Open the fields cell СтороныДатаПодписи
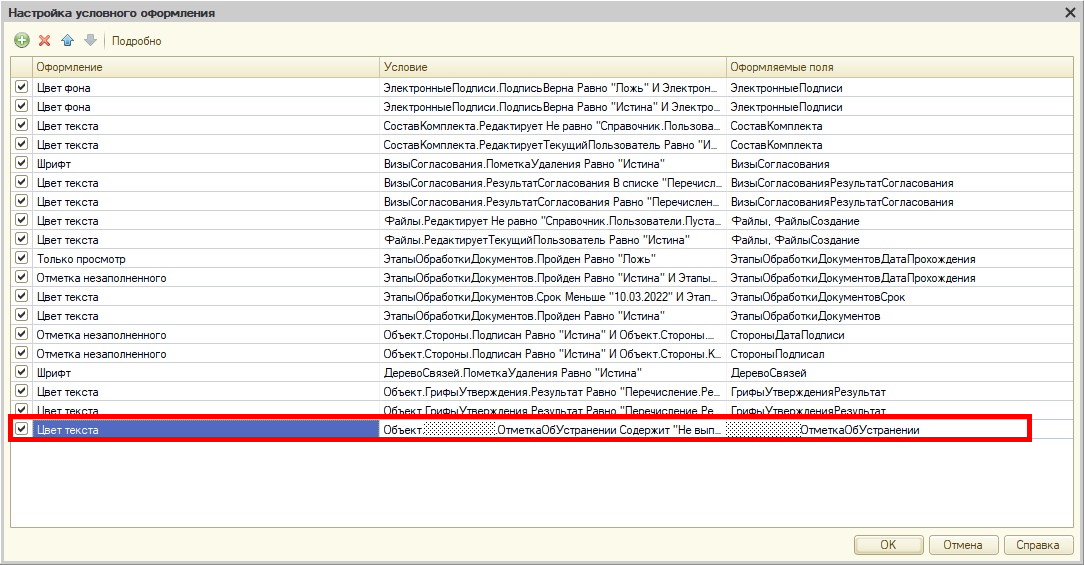This screenshot has height=565, width=1084. pos(899,335)
